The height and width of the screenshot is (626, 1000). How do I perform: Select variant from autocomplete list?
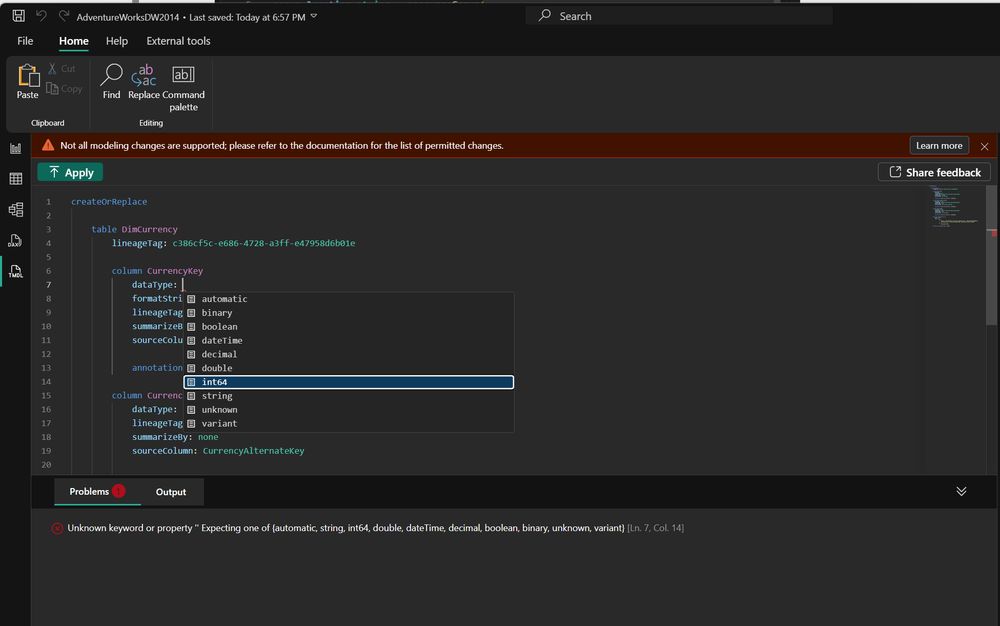[348, 423]
